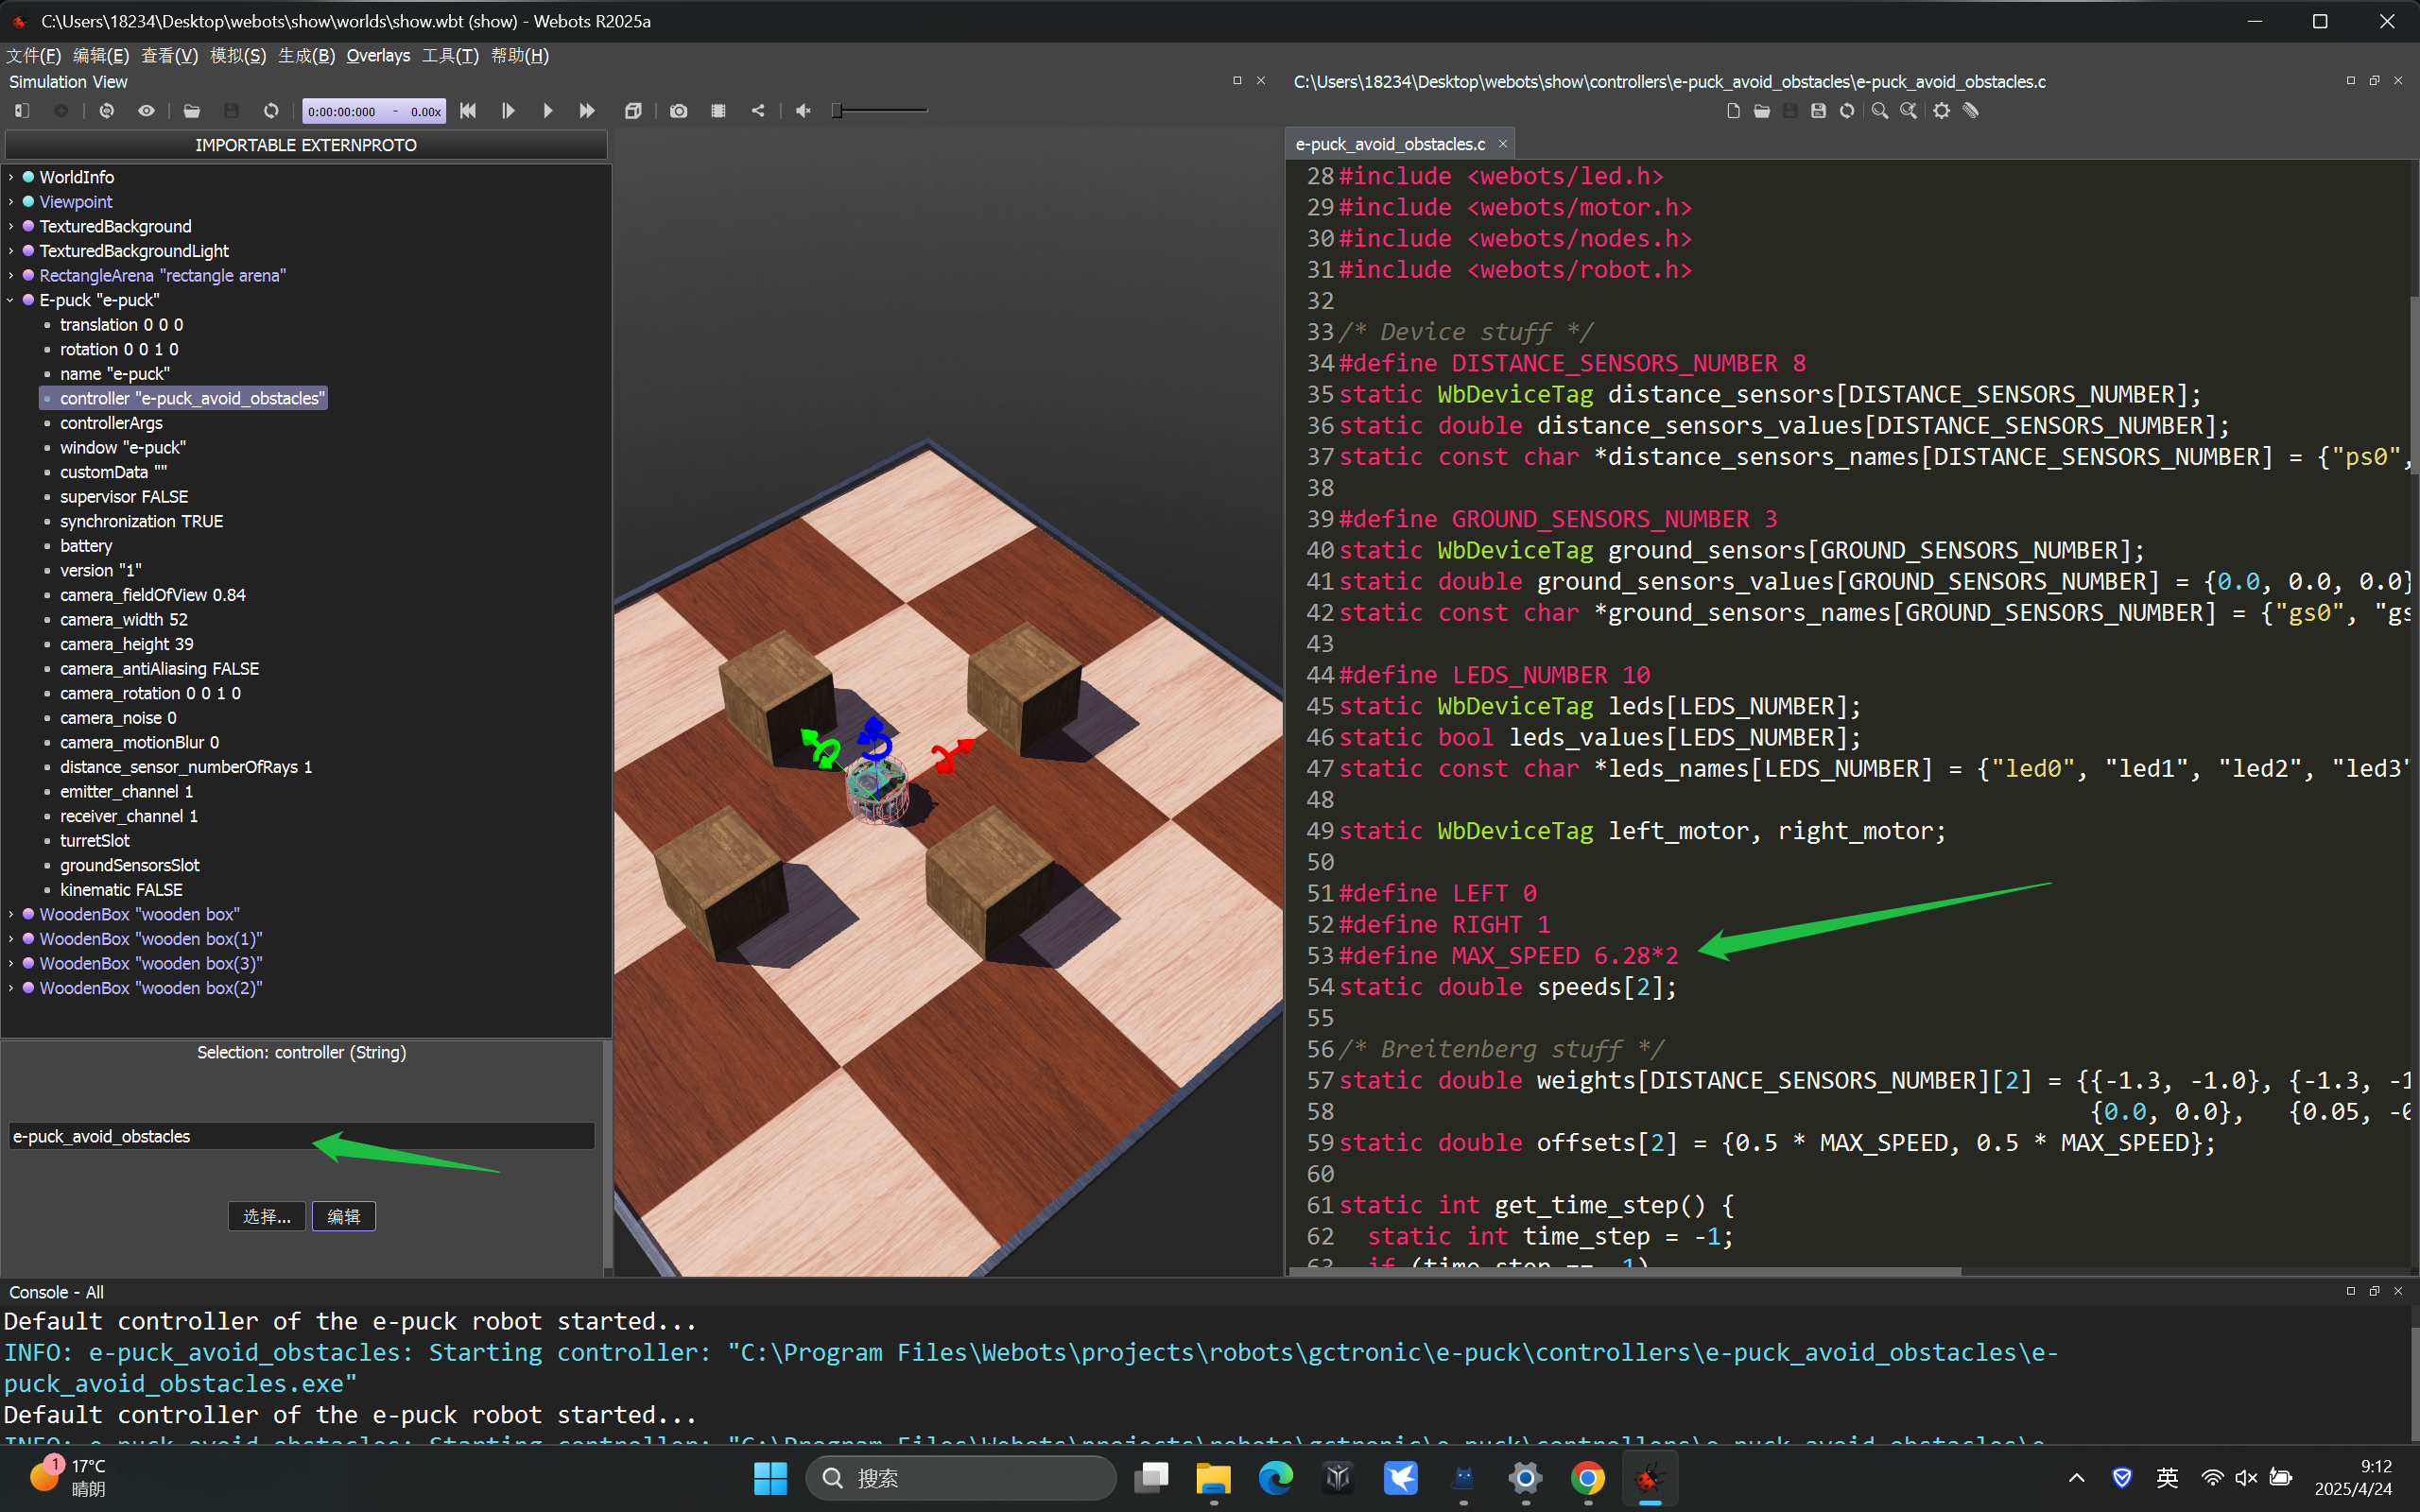Click the share simulation icon
The image size is (2420, 1512).
click(x=758, y=111)
